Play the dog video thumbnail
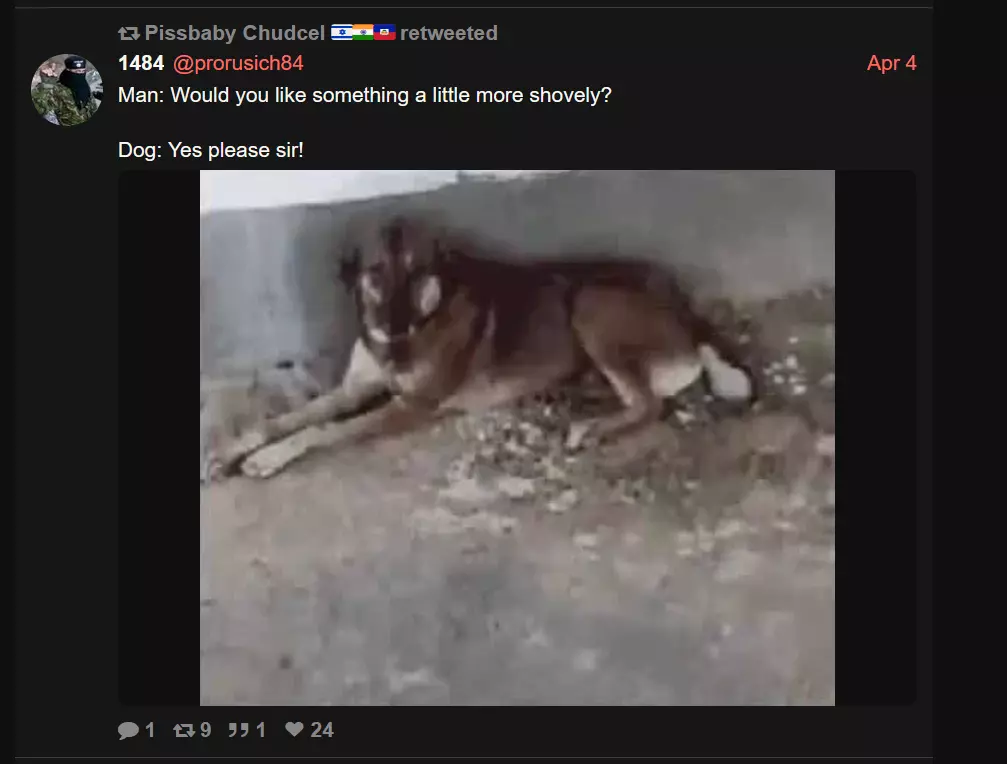This screenshot has width=1007, height=764. 517,438
